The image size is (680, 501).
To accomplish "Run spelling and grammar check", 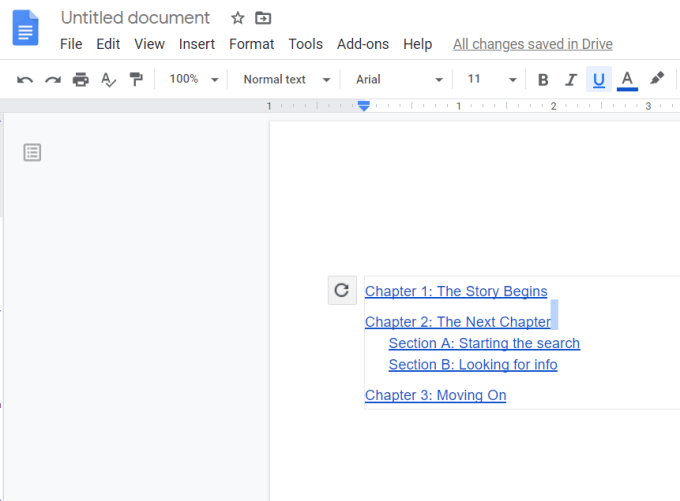I will click(108, 80).
